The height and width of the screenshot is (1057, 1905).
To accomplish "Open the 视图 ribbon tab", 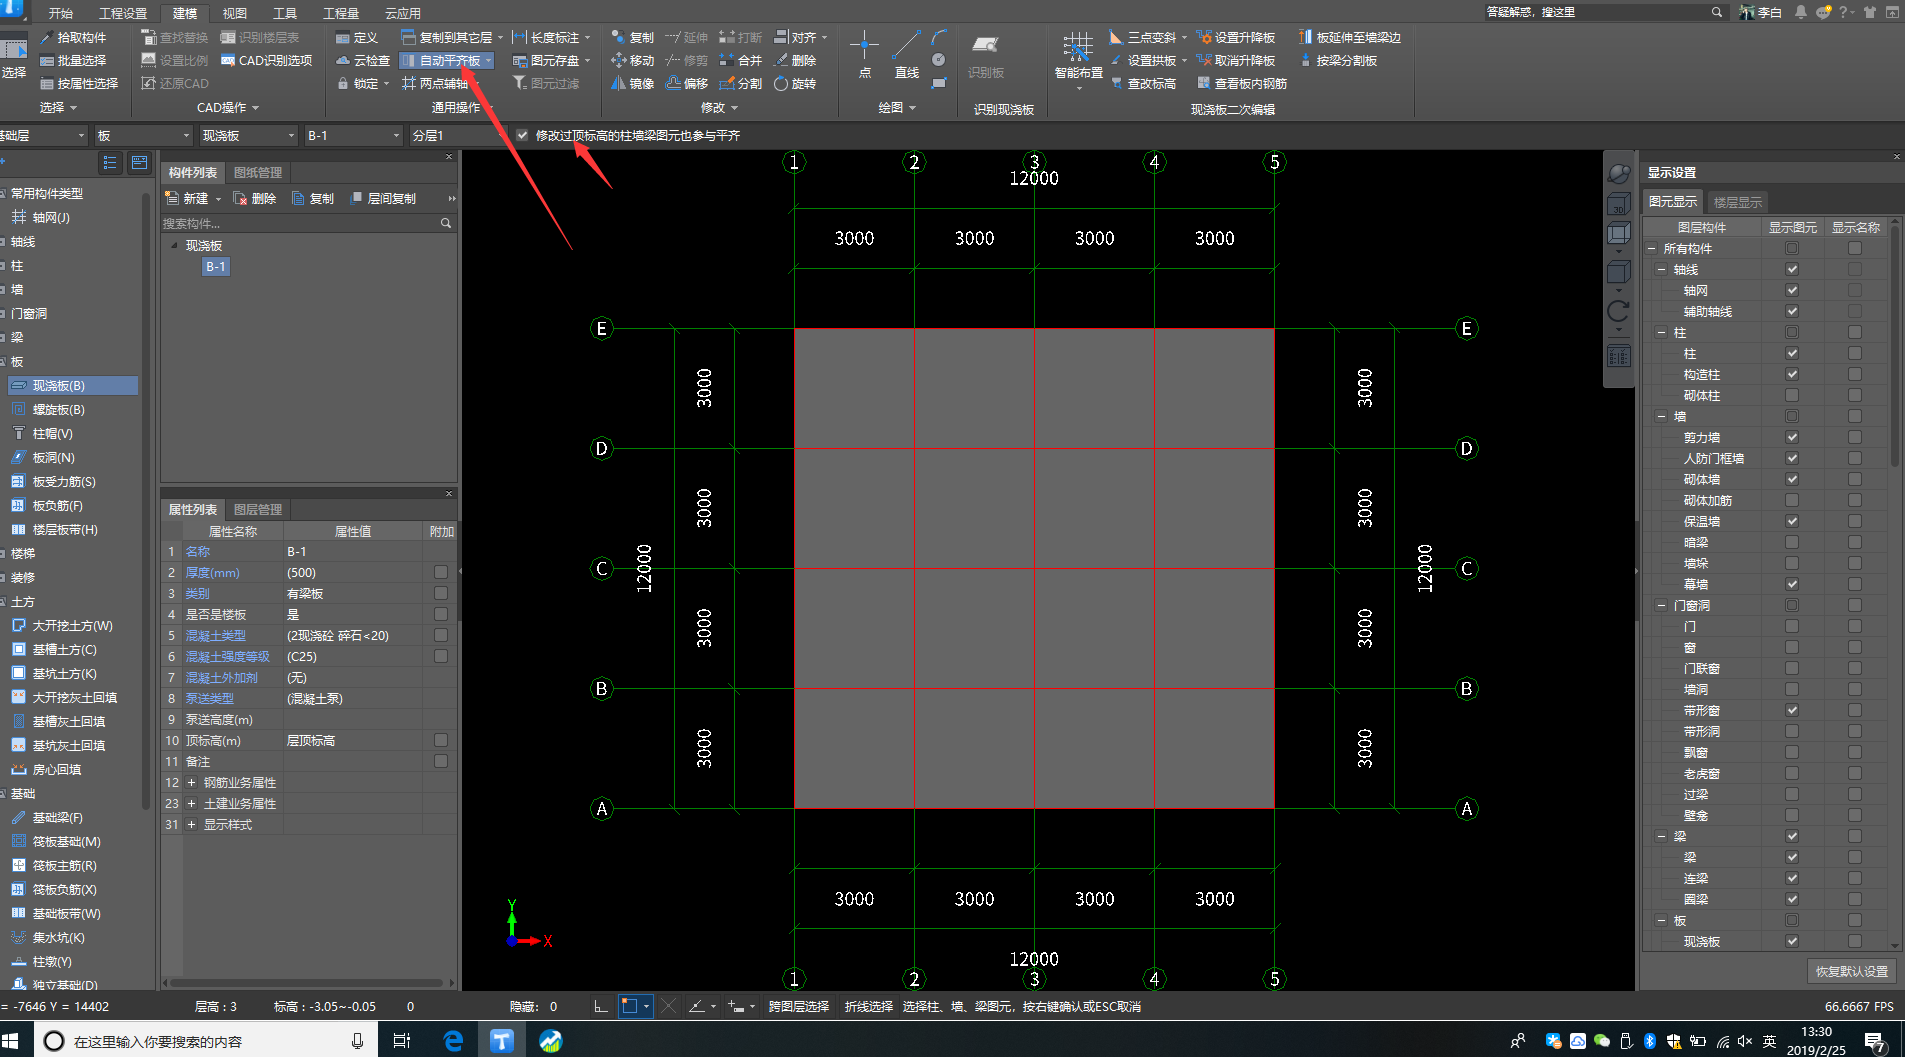I will pyautogui.click(x=234, y=13).
